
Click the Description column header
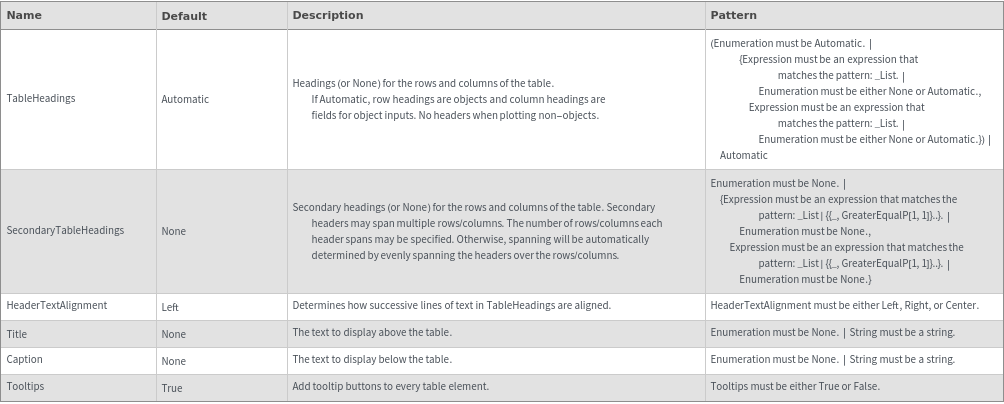tap(328, 16)
